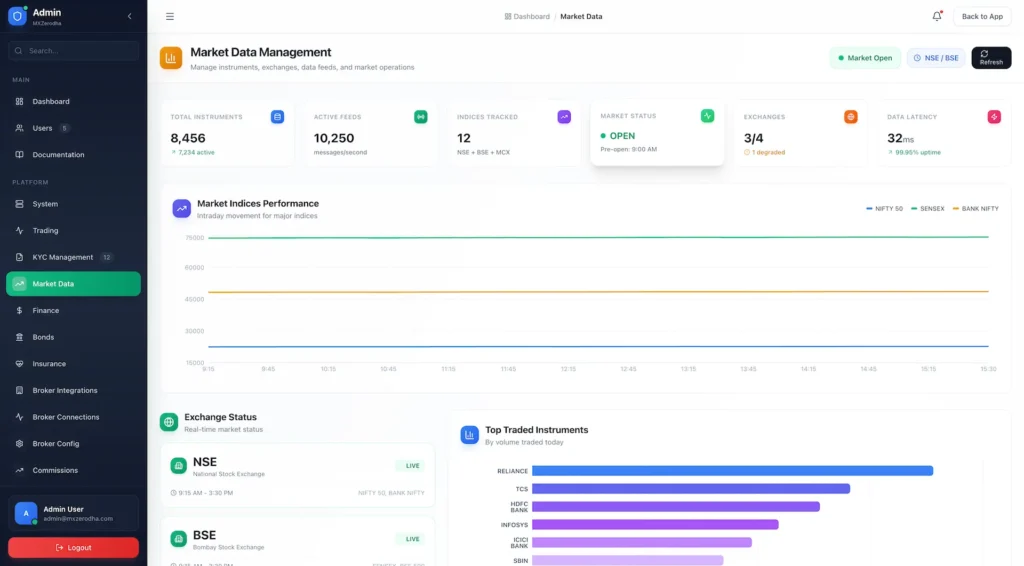Click the 32 ms latency value

click(900, 138)
